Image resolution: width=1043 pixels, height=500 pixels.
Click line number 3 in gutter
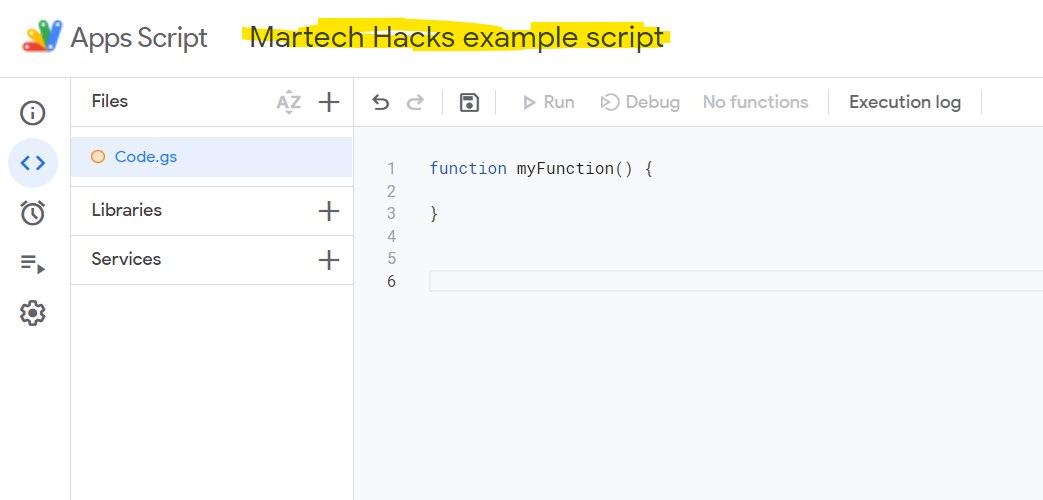[x=391, y=213]
